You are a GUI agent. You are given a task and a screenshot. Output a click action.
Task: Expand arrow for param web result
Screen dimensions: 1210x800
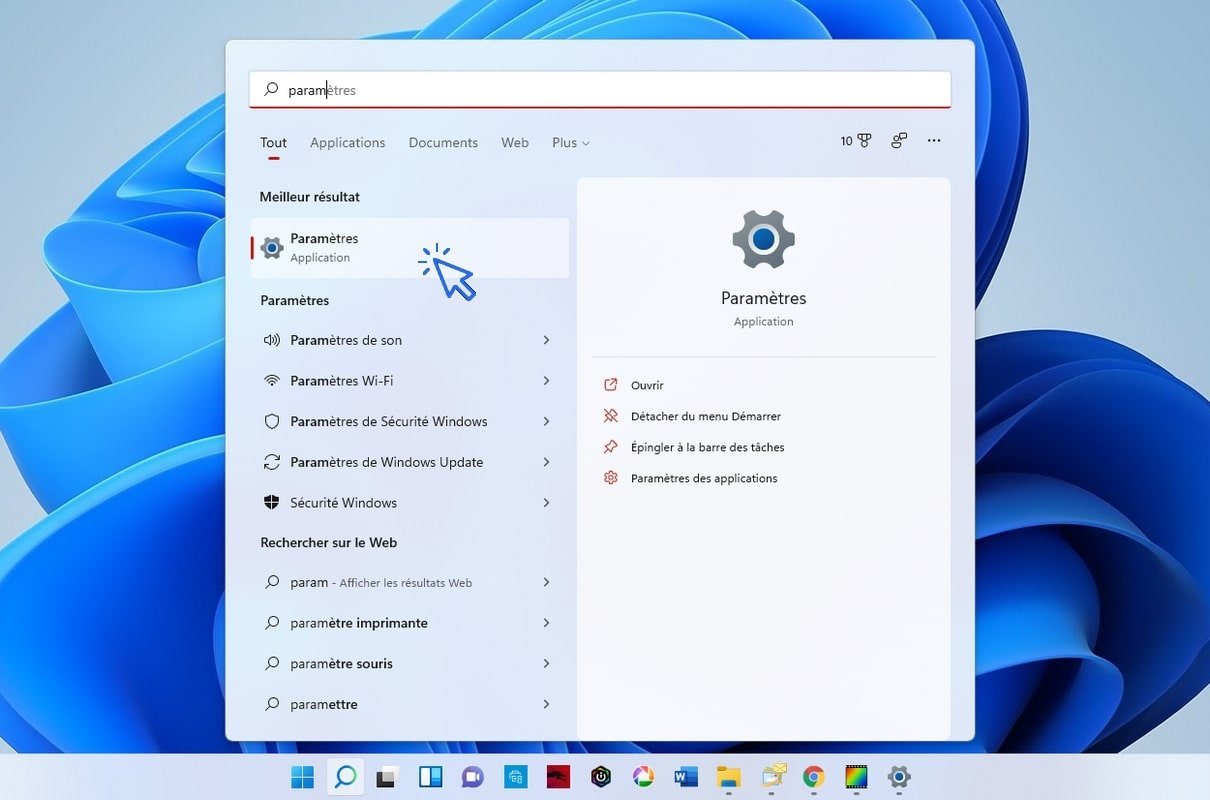(546, 582)
